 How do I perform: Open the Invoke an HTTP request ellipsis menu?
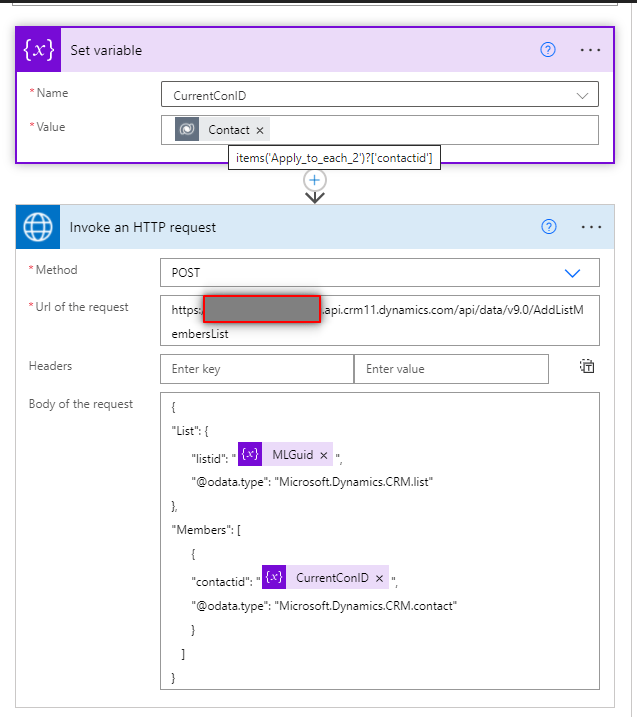[590, 227]
